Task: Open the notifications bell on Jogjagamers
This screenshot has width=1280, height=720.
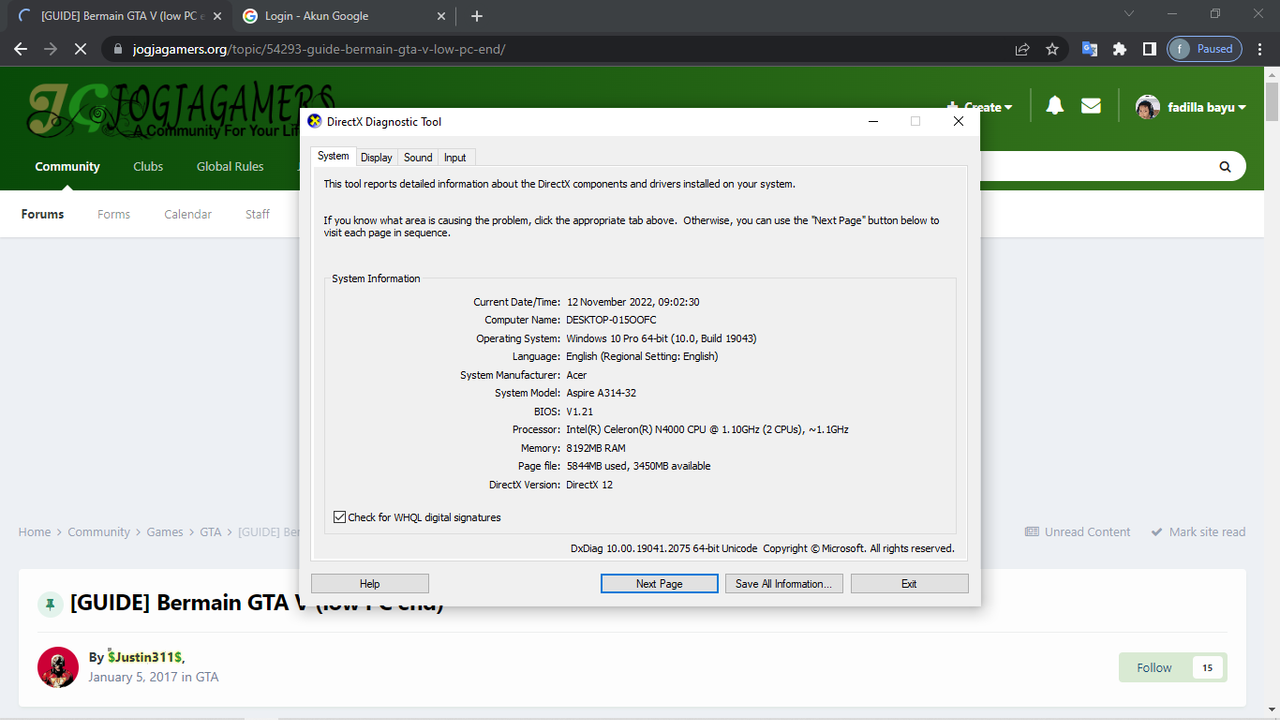Action: pos(1054,106)
